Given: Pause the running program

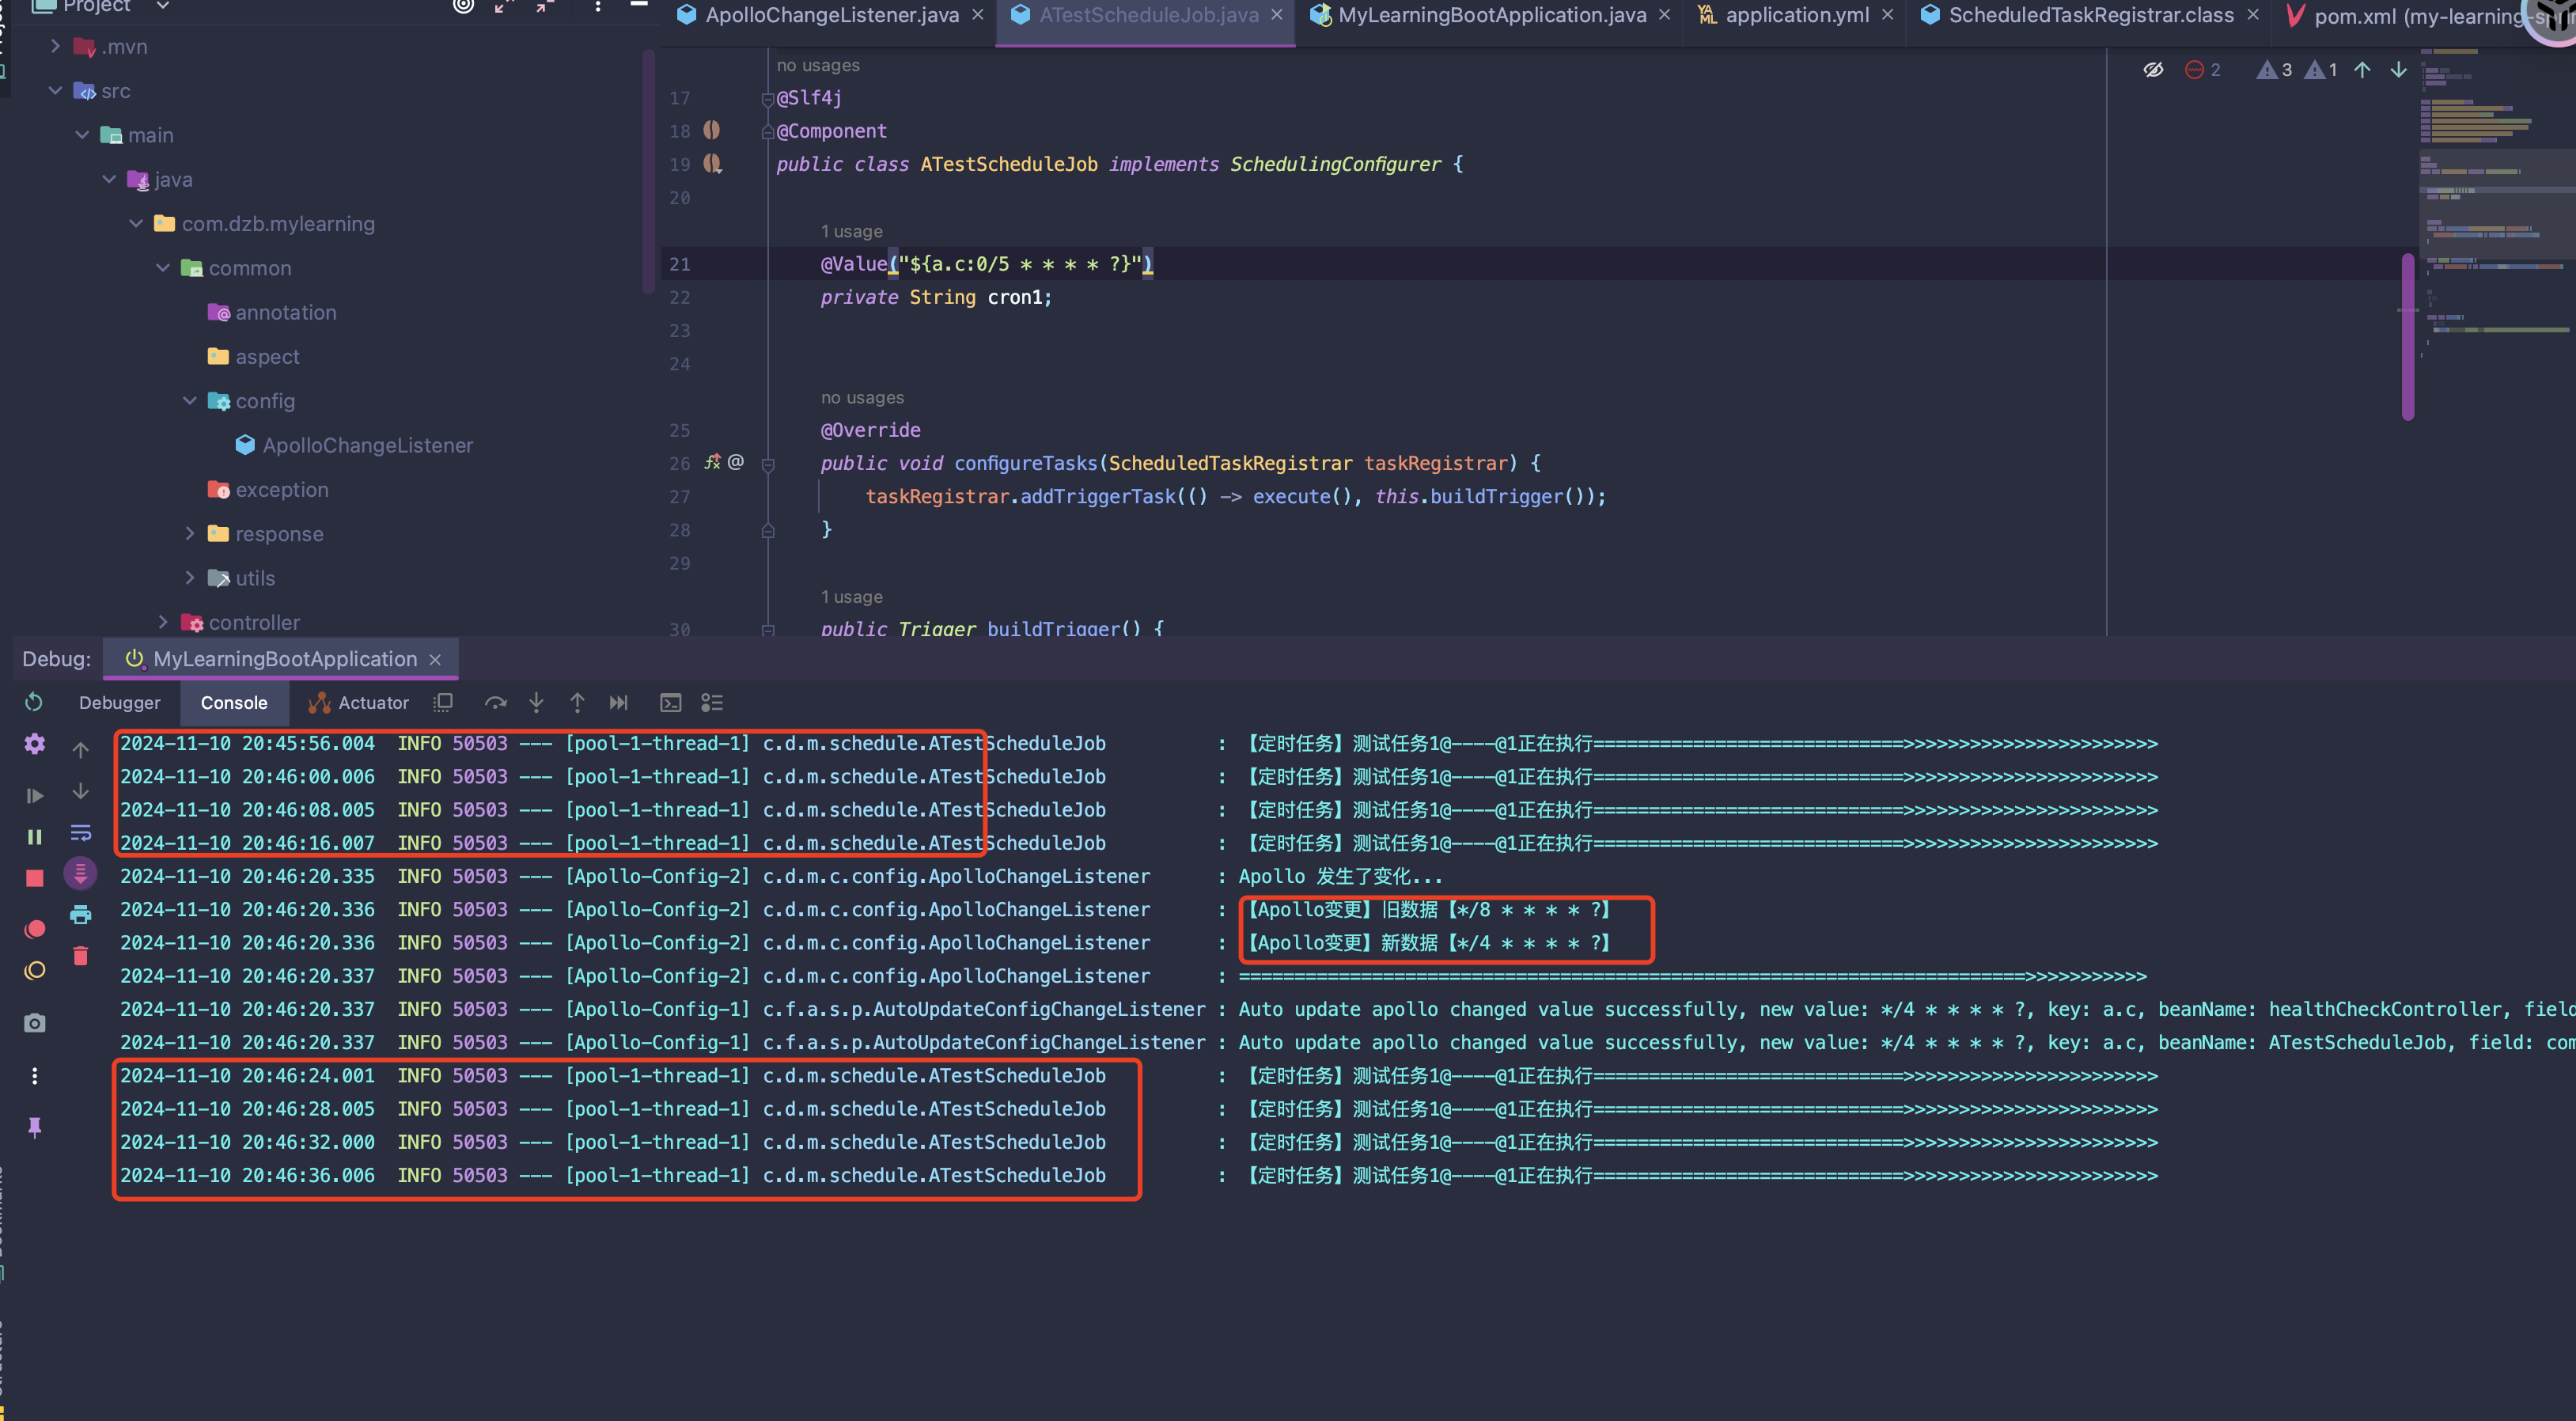Looking at the screenshot, I should tap(34, 837).
